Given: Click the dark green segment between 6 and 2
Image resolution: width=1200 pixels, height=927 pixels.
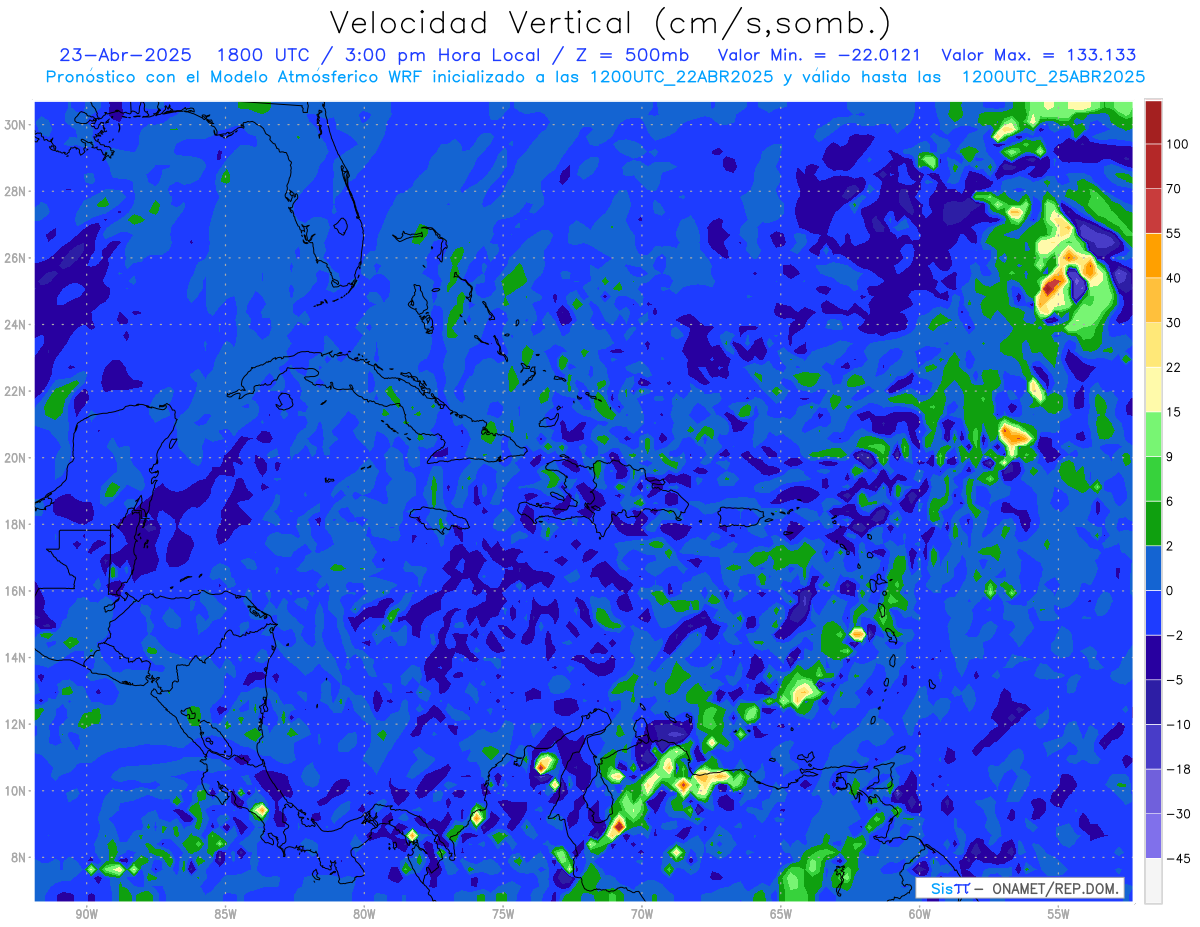Looking at the screenshot, I should click(x=1153, y=523).
